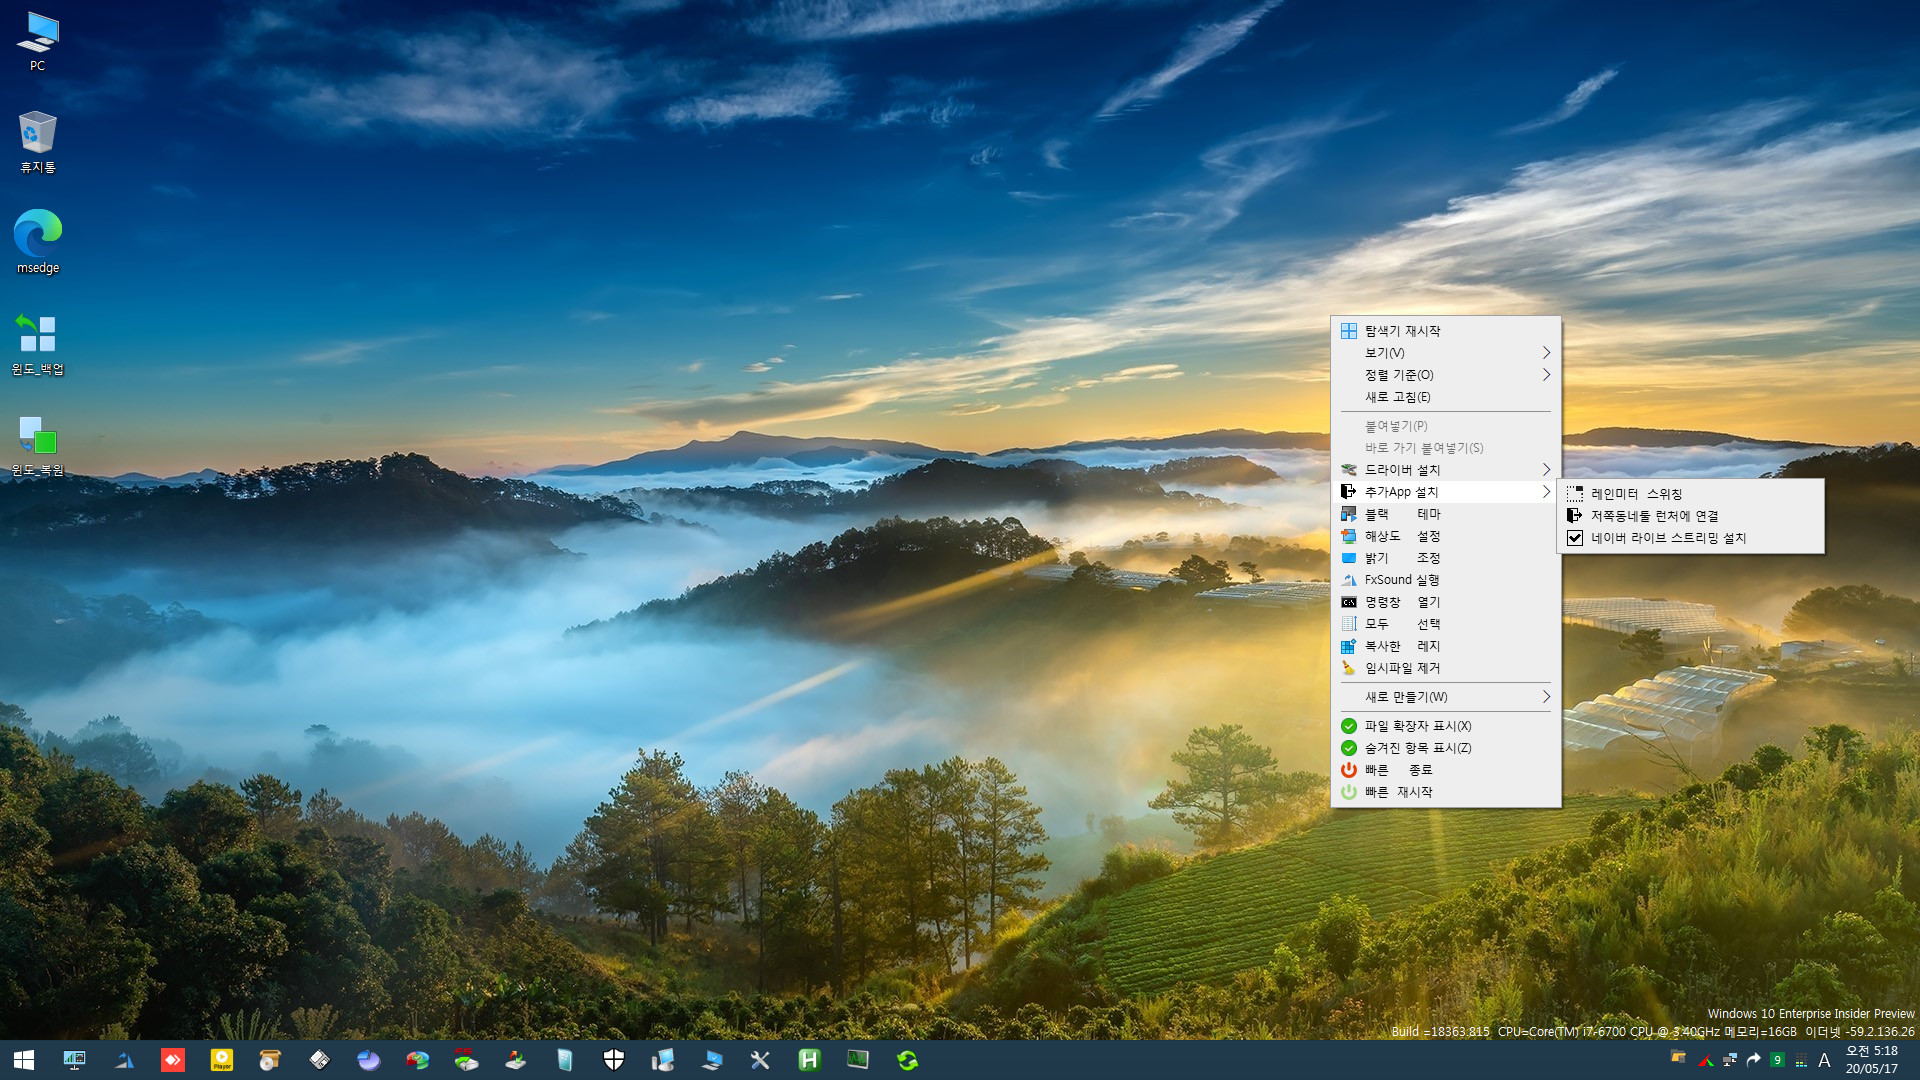Toggle 파일 확장자 표시(X) option
Screen dimensions: 1920x1080
pyautogui.click(x=1445, y=726)
